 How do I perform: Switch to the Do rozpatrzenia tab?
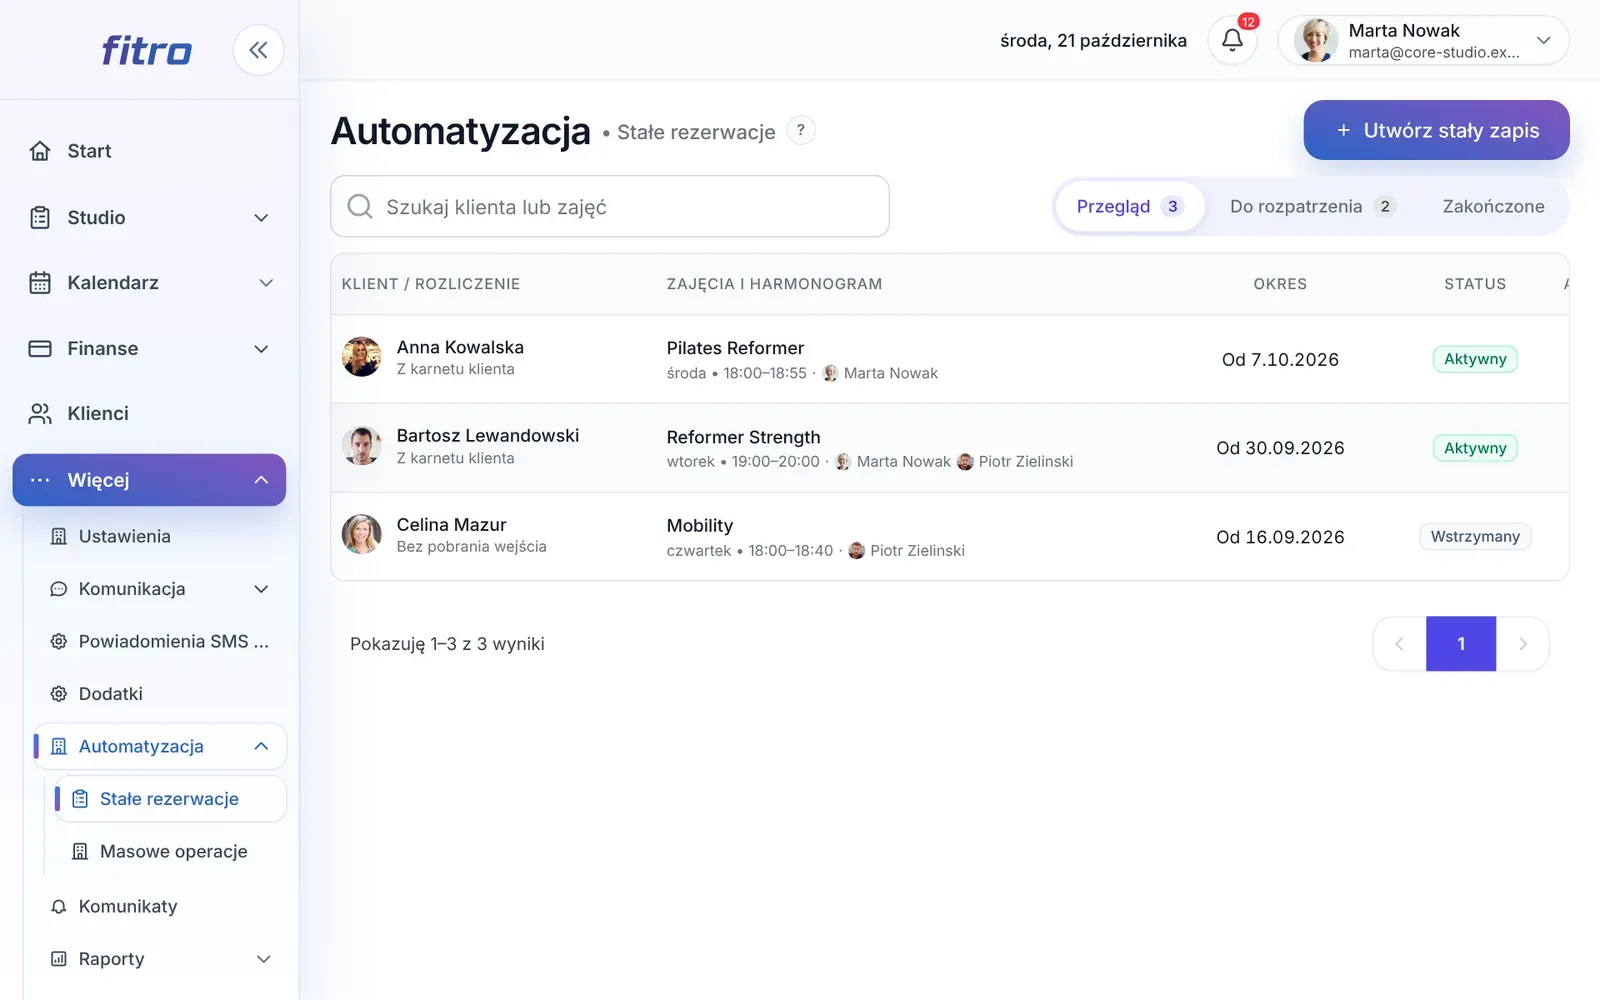pyautogui.click(x=1312, y=206)
